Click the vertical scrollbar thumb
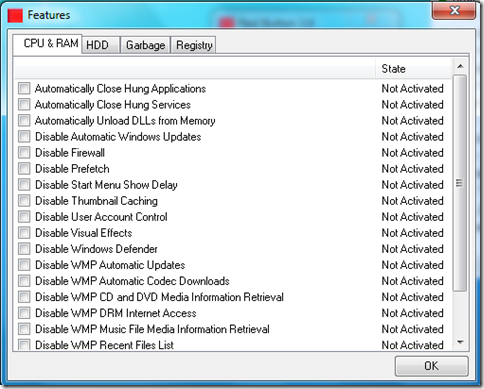 tap(460, 183)
